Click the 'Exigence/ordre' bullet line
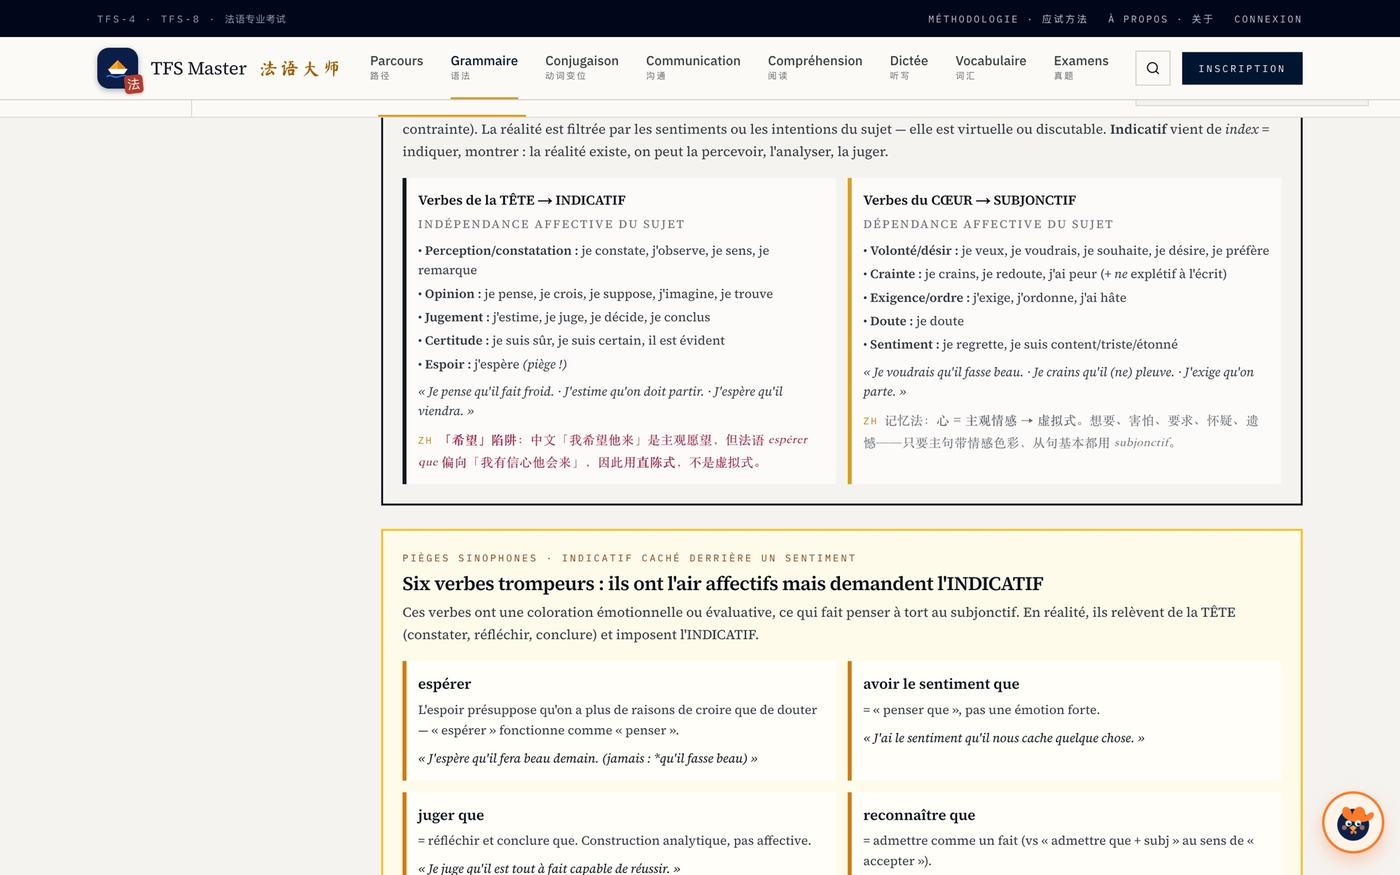This screenshot has height=875, width=1400. (x=995, y=297)
